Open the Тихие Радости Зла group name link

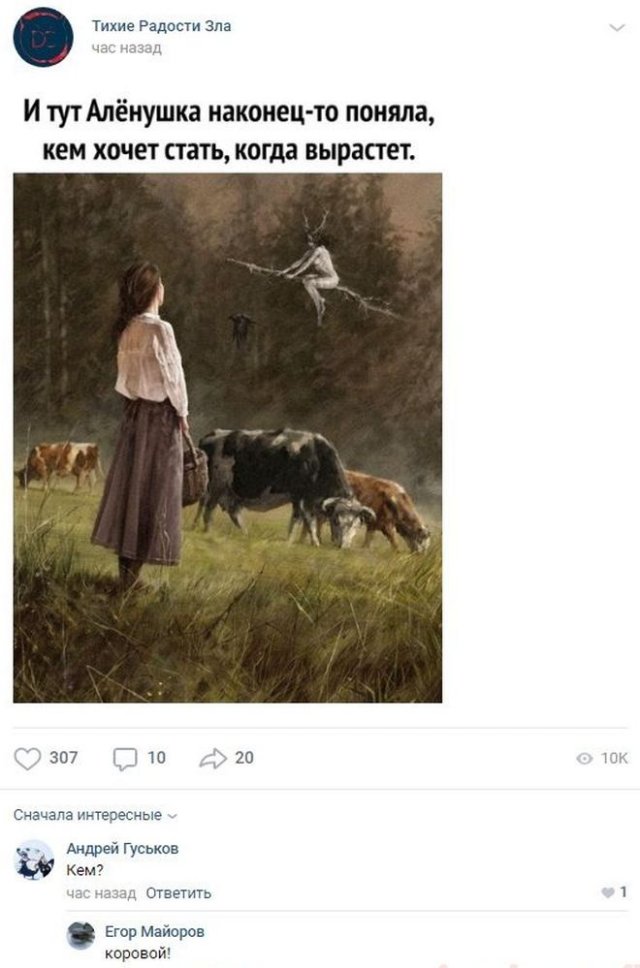tap(160, 26)
